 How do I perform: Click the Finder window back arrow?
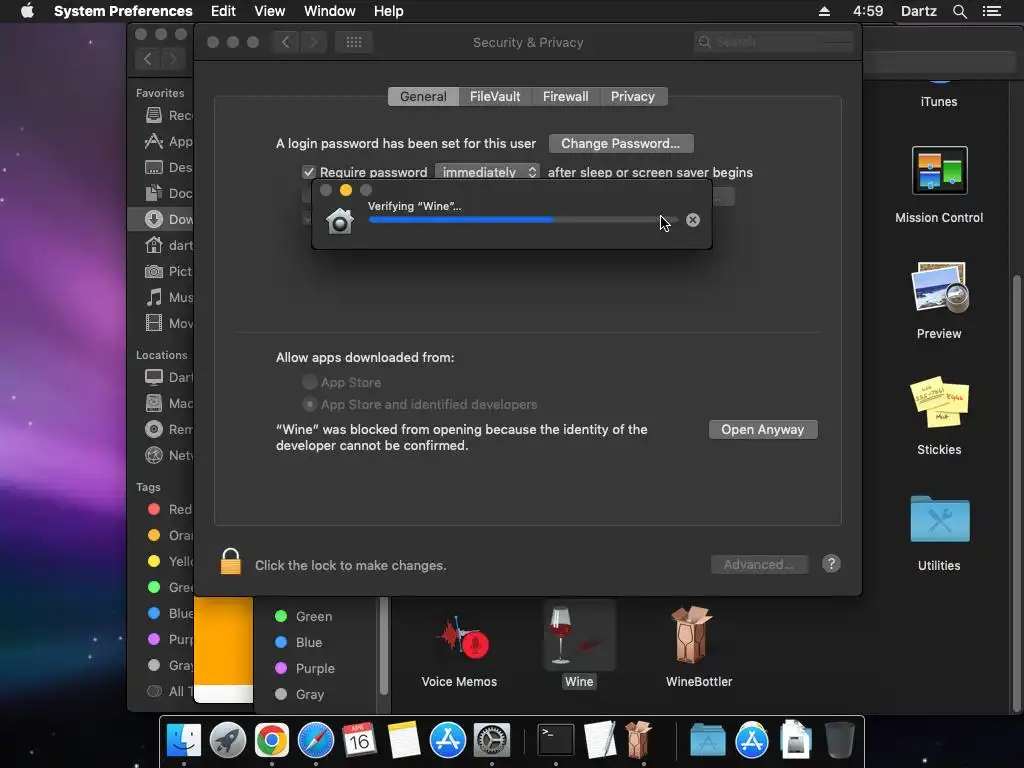148,59
